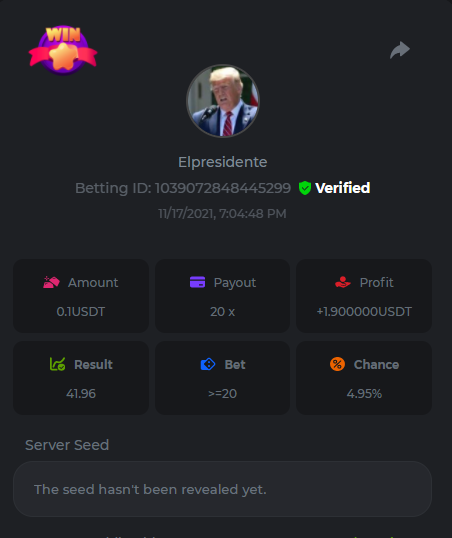452x538 pixels.
Task: Click the Server Seed field
Action: pos(222,489)
